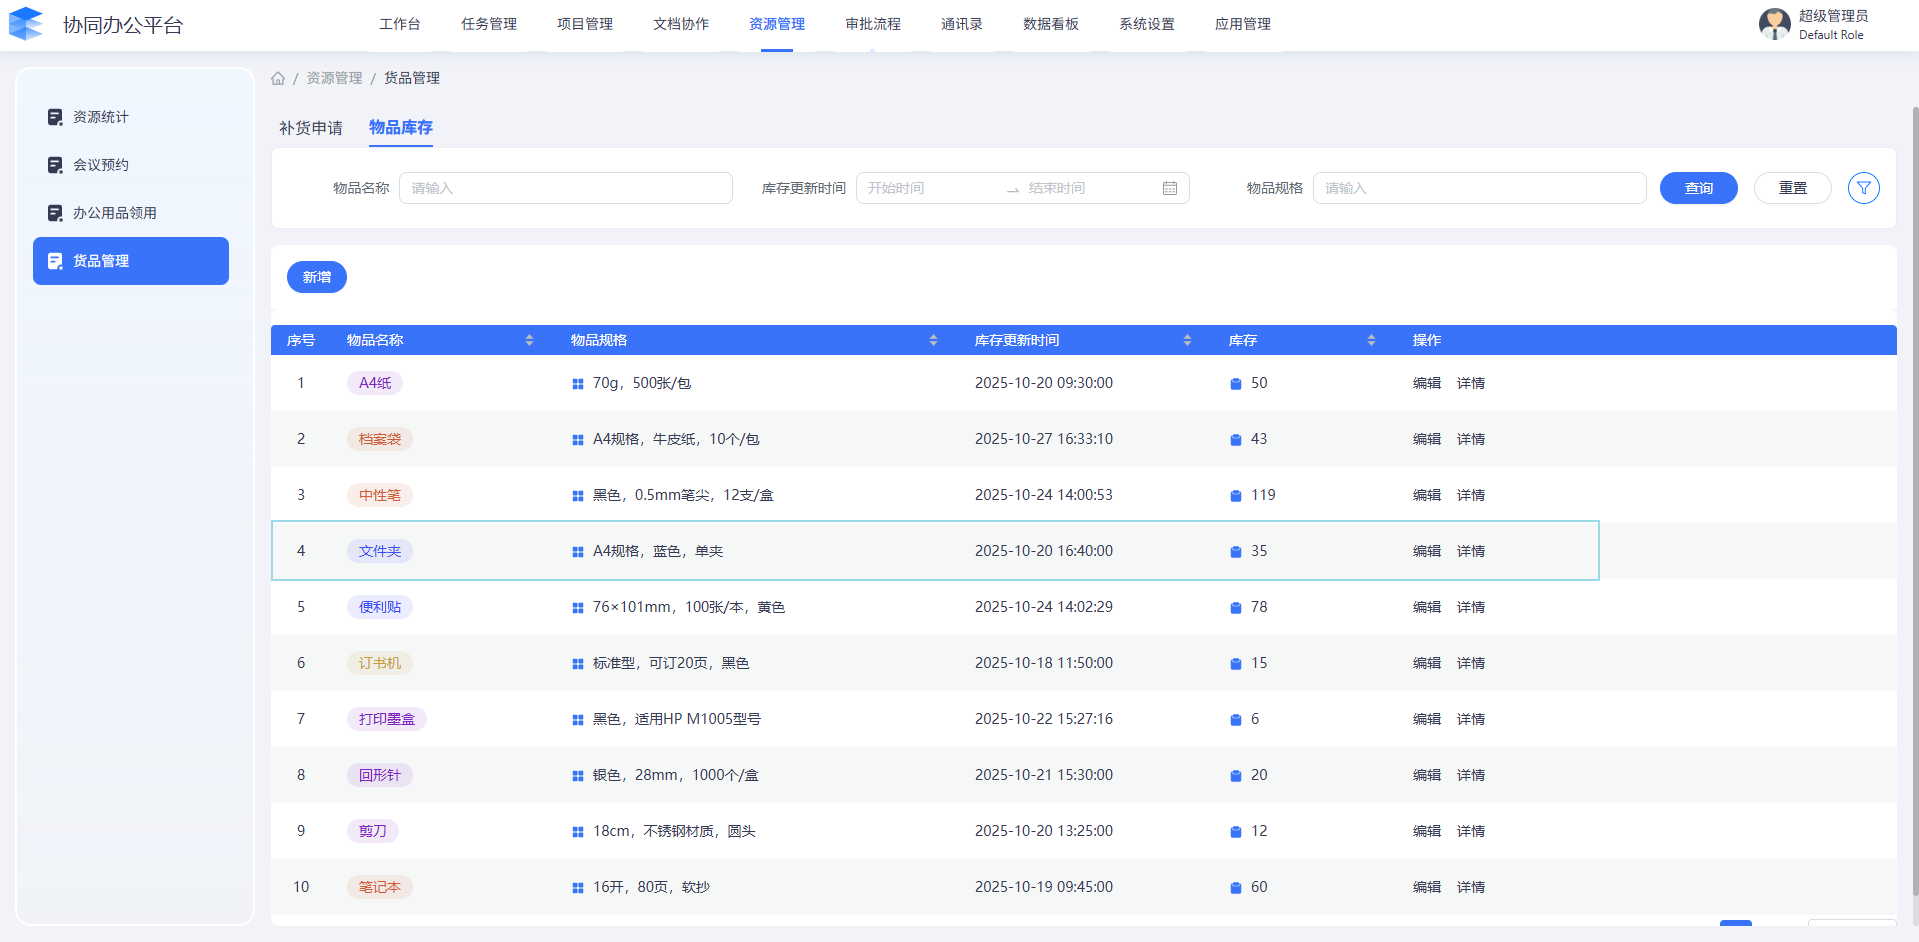The width and height of the screenshot is (1919, 942).
Task: Click the calendar icon in date range
Action: point(1169,188)
